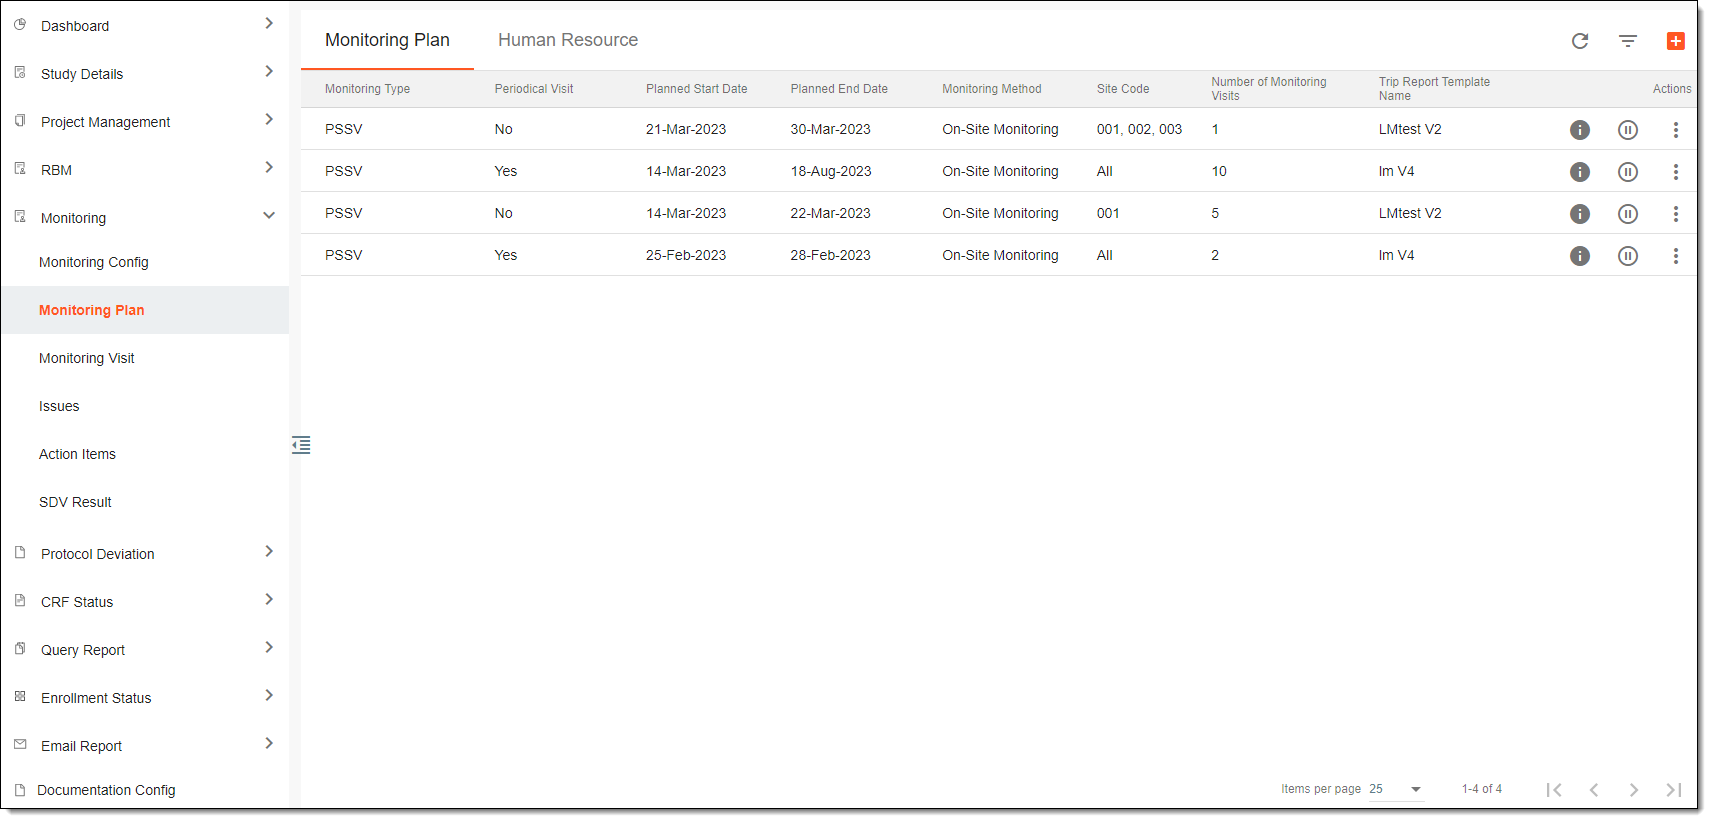Click the Project Management menu label

(106, 122)
